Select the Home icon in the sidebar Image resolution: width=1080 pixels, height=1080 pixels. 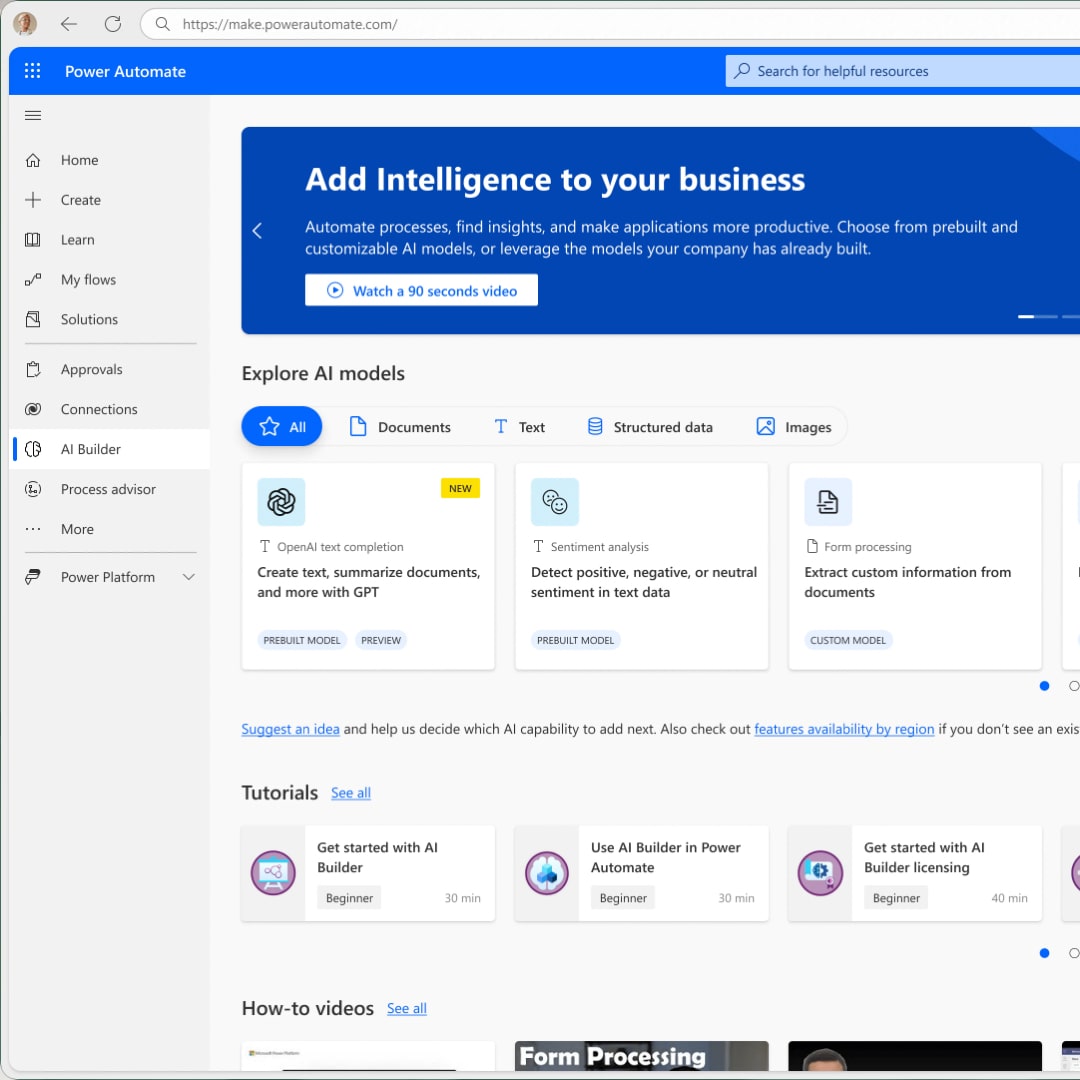(34, 160)
